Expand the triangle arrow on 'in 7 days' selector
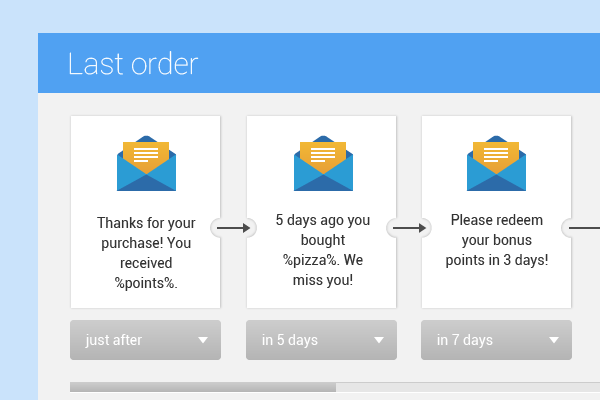Viewport: 600px width, 400px height. (x=554, y=340)
